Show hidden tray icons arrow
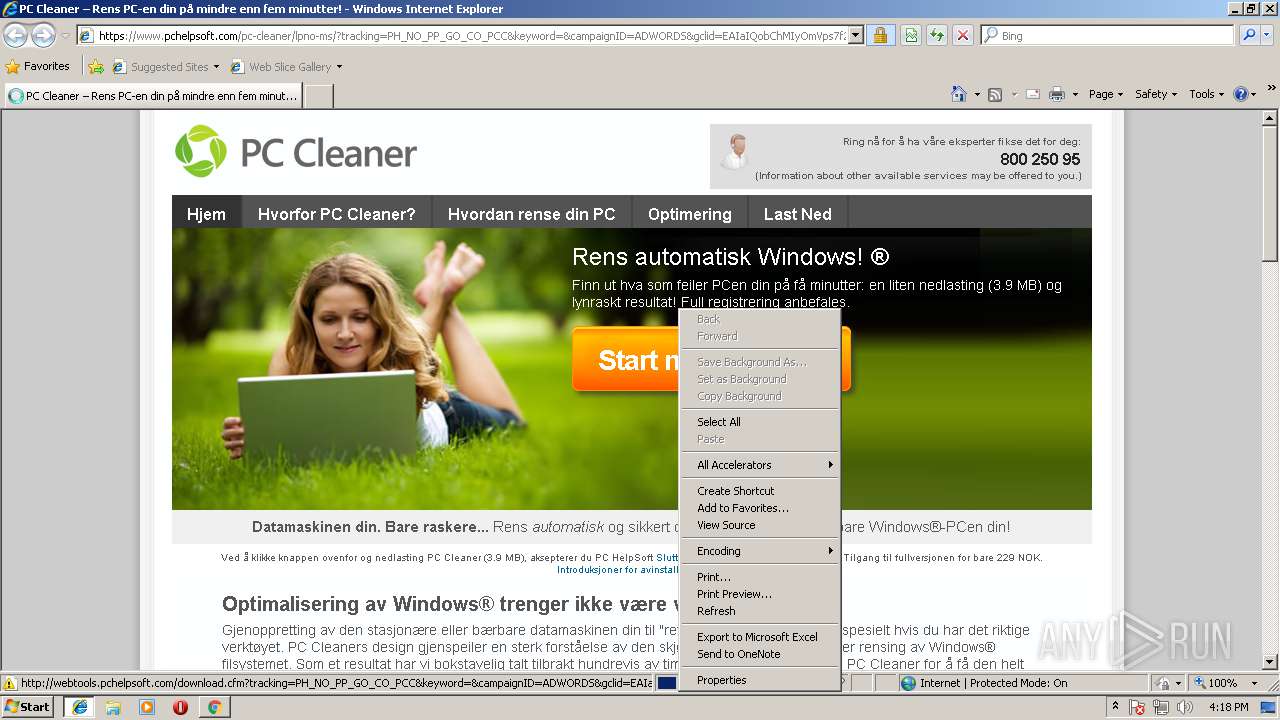Viewport: 1280px width, 720px height. coord(1116,707)
